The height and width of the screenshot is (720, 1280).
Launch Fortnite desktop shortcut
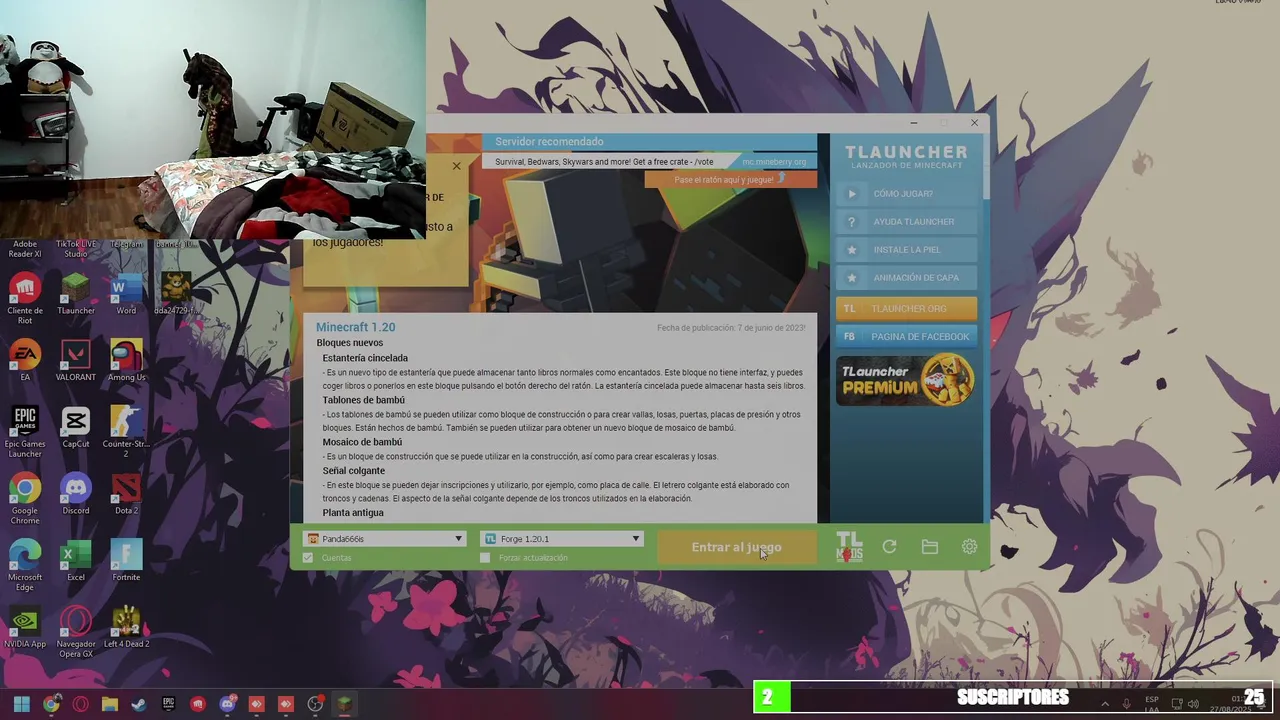pyautogui.click(x=126, y=561)
